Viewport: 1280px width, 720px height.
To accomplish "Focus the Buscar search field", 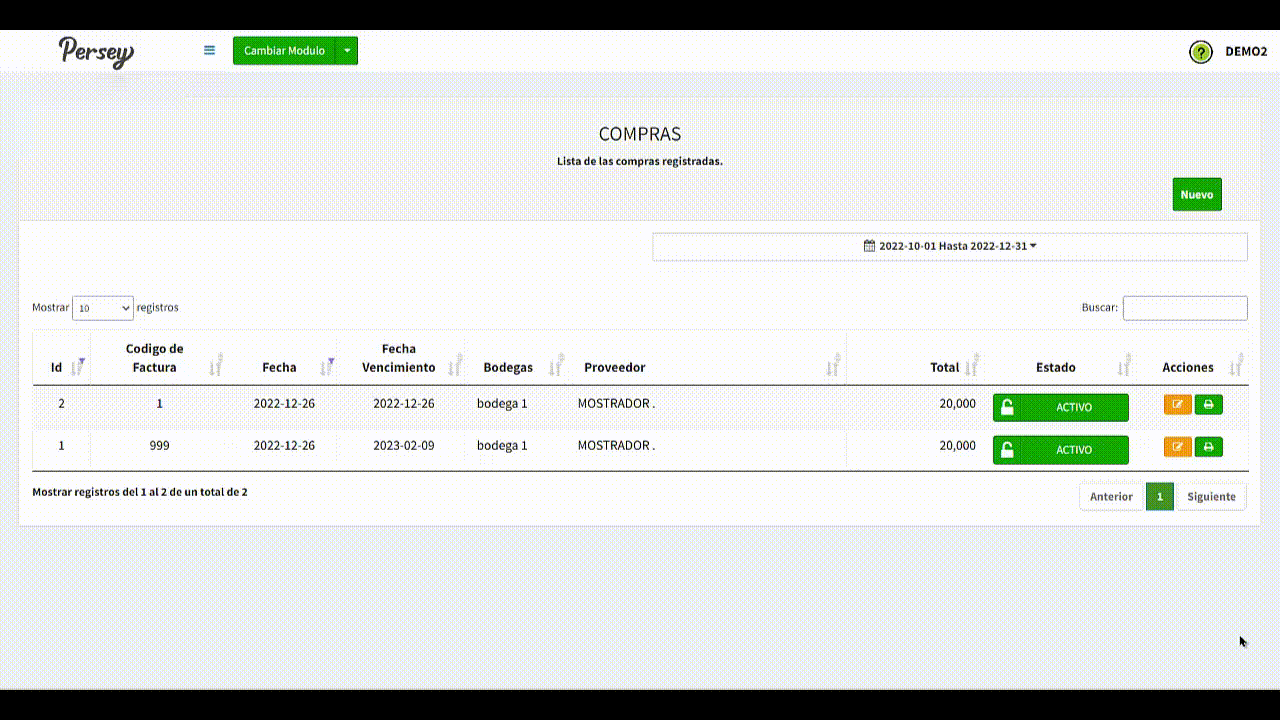I will 1184,308.
